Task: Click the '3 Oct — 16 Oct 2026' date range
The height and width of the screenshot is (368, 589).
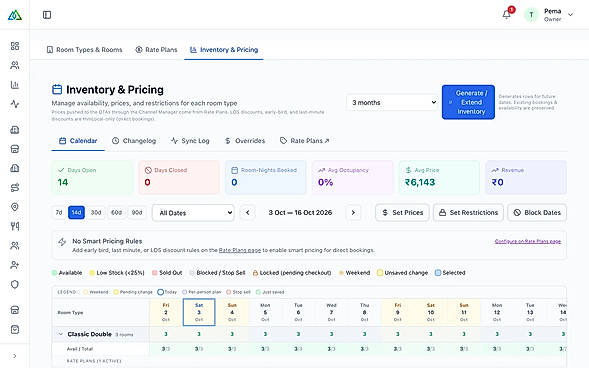Action: [300, 213]
